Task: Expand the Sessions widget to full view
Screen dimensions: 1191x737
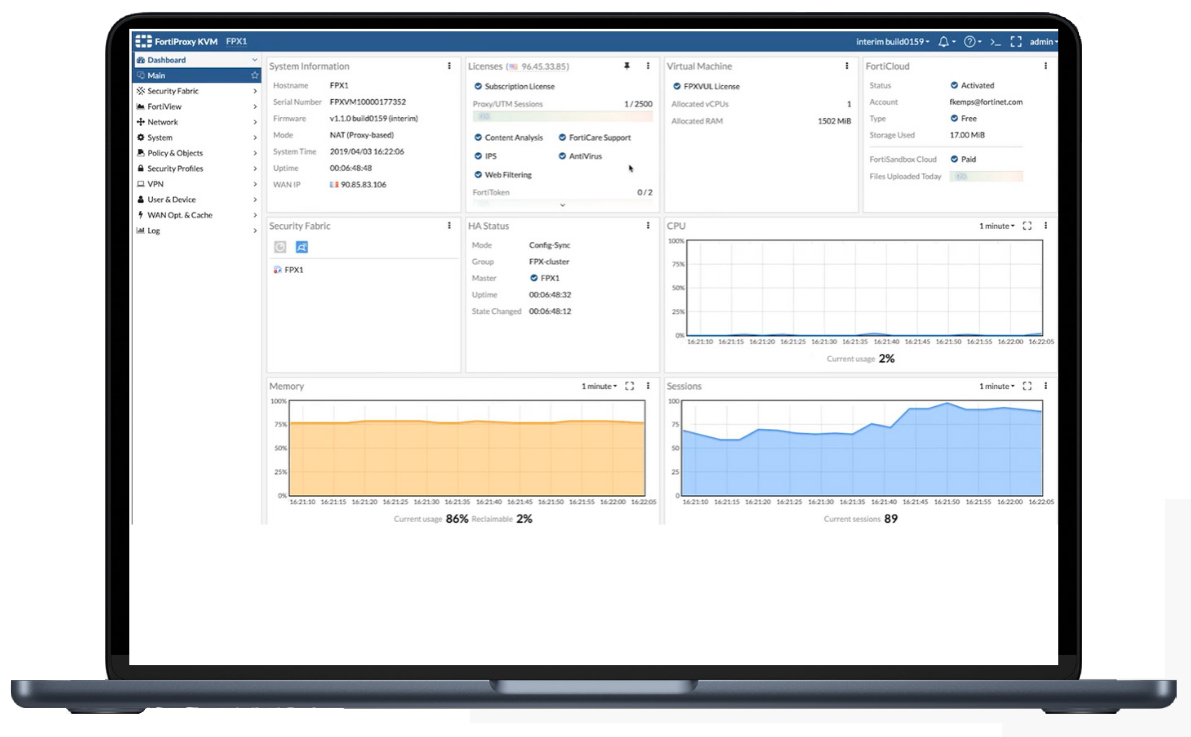Action: (1027, 386)
